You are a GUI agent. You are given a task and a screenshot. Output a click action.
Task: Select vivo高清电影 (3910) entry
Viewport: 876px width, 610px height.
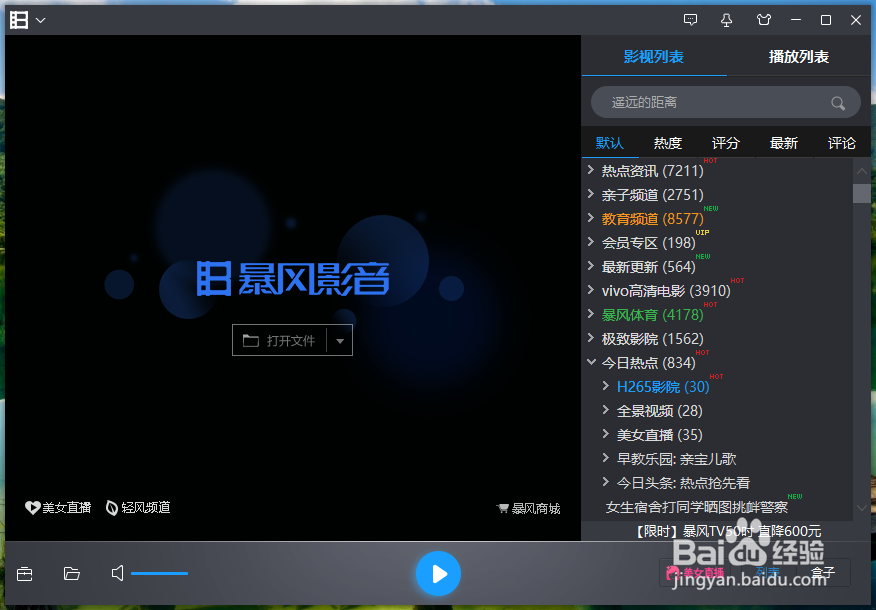click(666, 291)
